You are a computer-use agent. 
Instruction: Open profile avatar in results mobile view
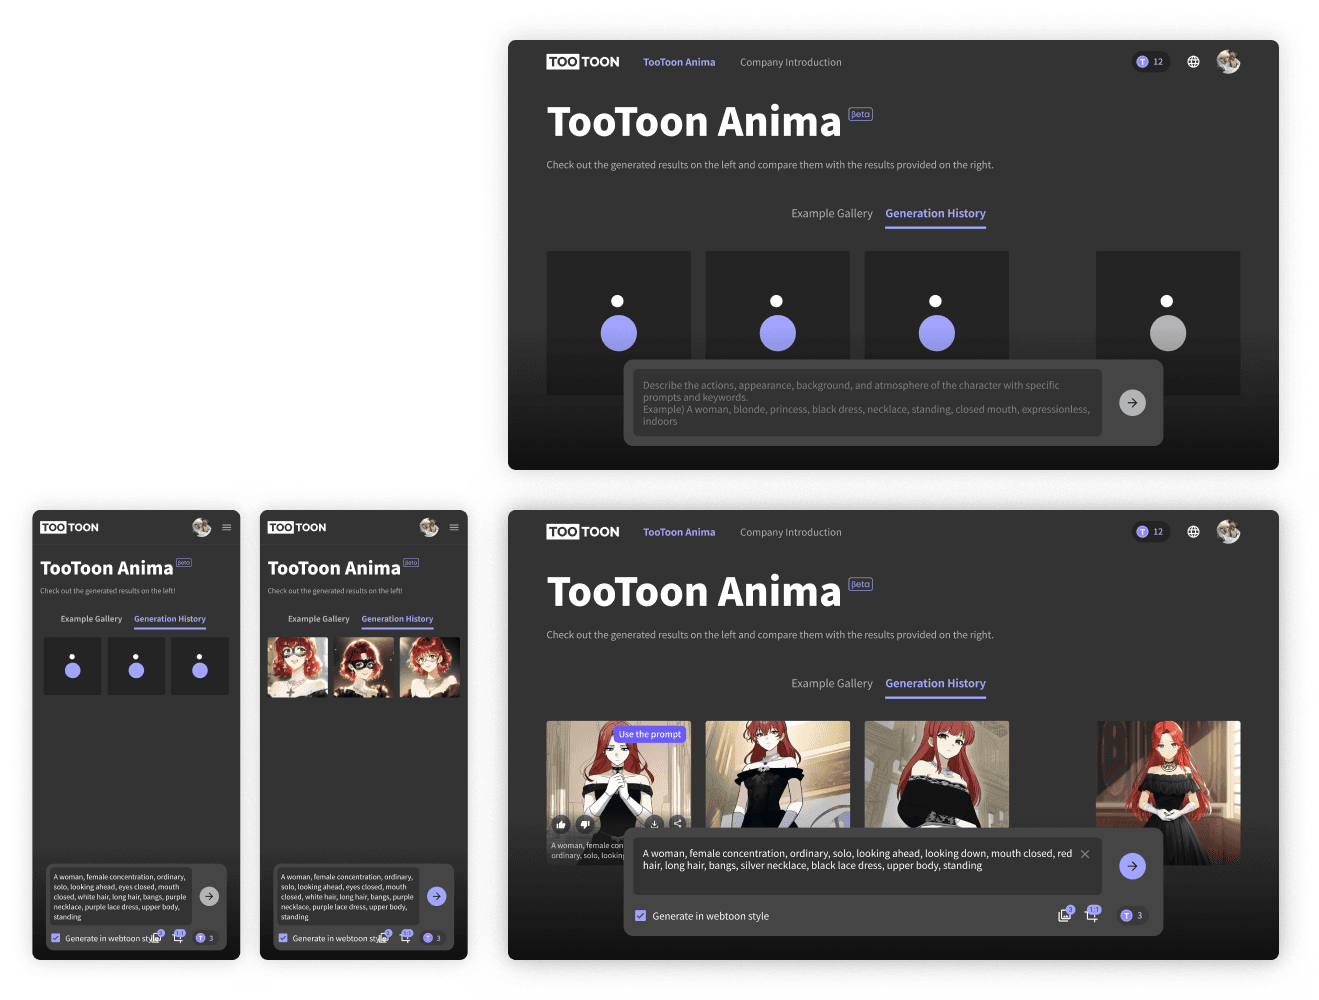[429, 527]
